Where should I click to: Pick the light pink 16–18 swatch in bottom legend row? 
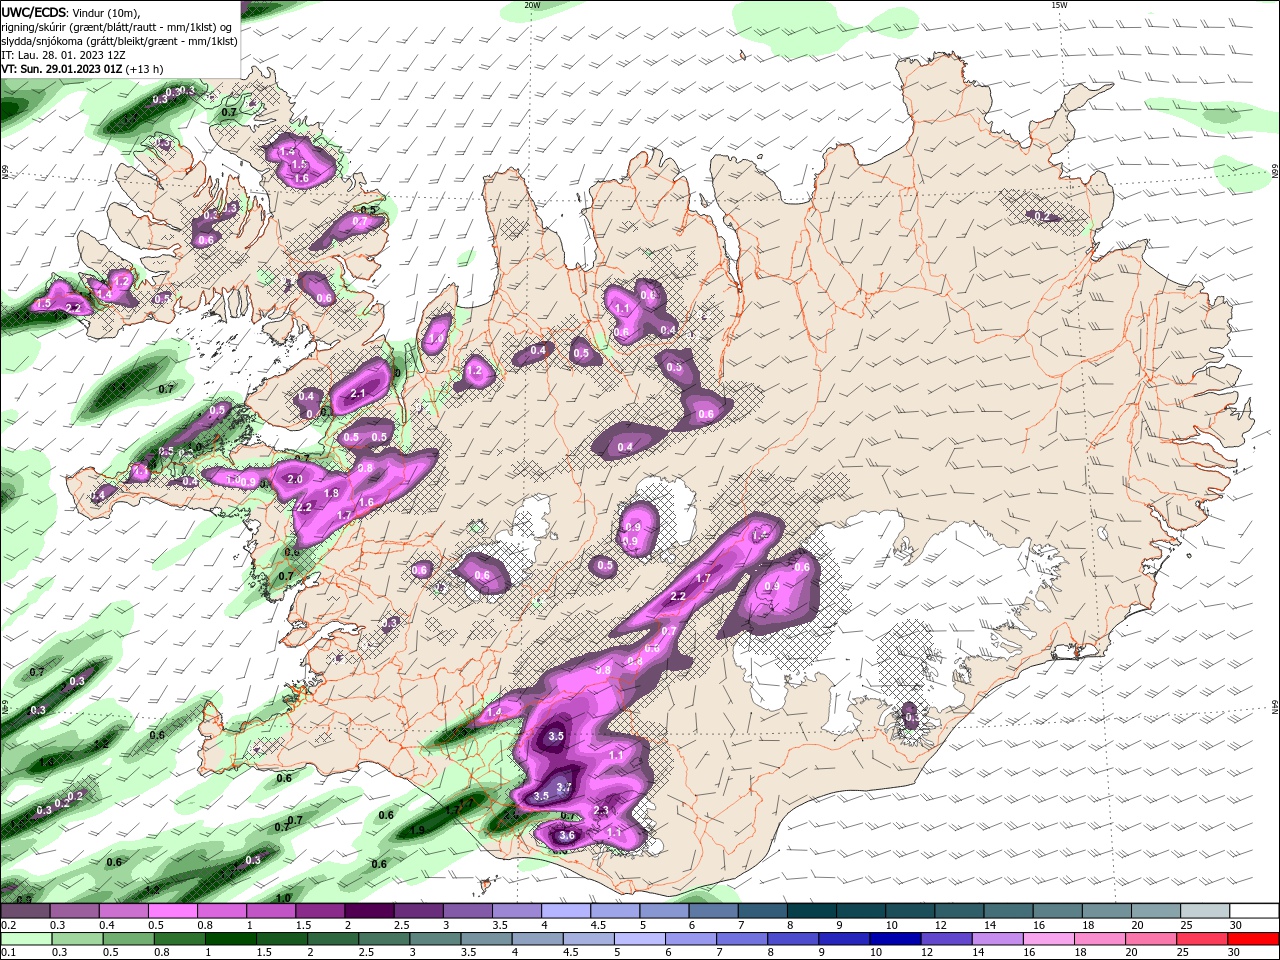[x=1048, y=939]
